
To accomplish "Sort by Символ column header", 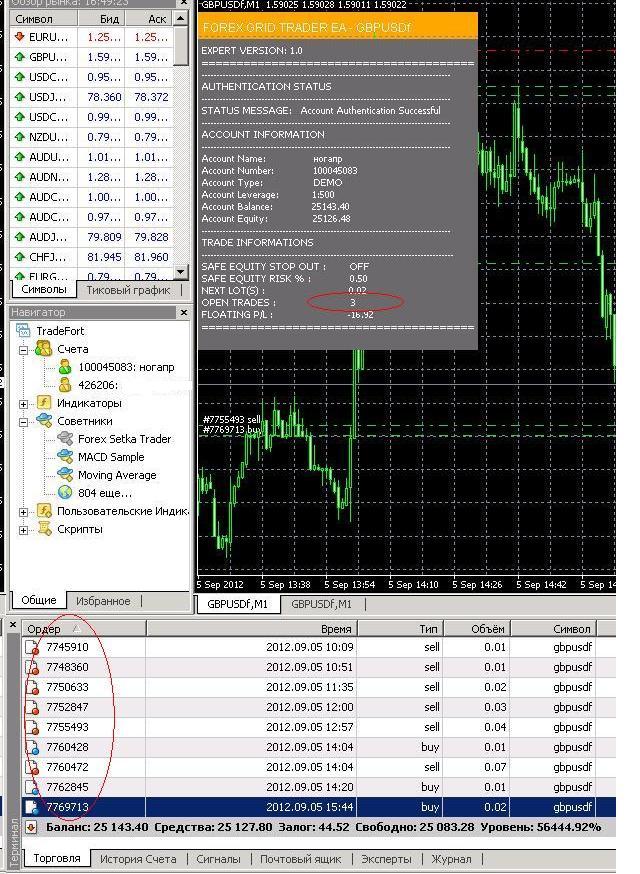I will point(554,629).
